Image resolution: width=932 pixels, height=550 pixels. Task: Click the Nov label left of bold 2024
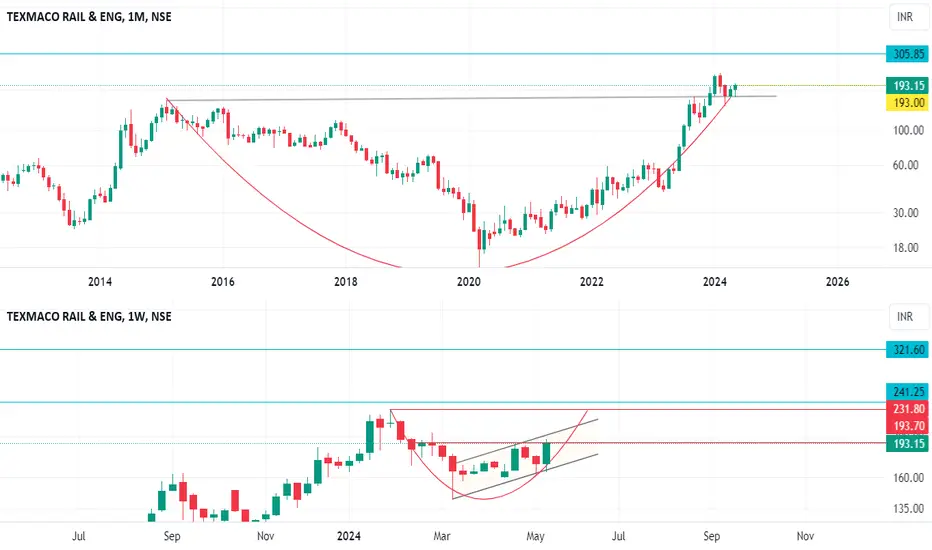tap(265, 536)
